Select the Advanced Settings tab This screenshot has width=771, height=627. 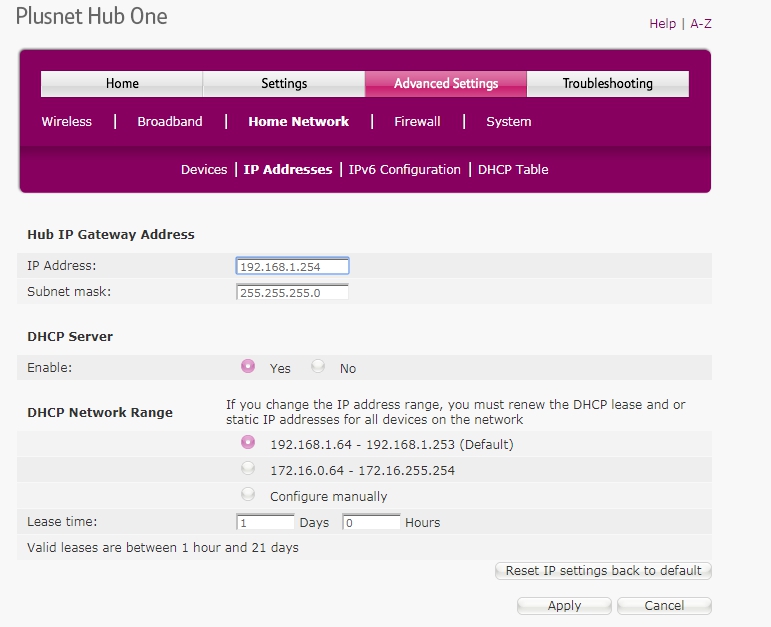tap(445, 84)
